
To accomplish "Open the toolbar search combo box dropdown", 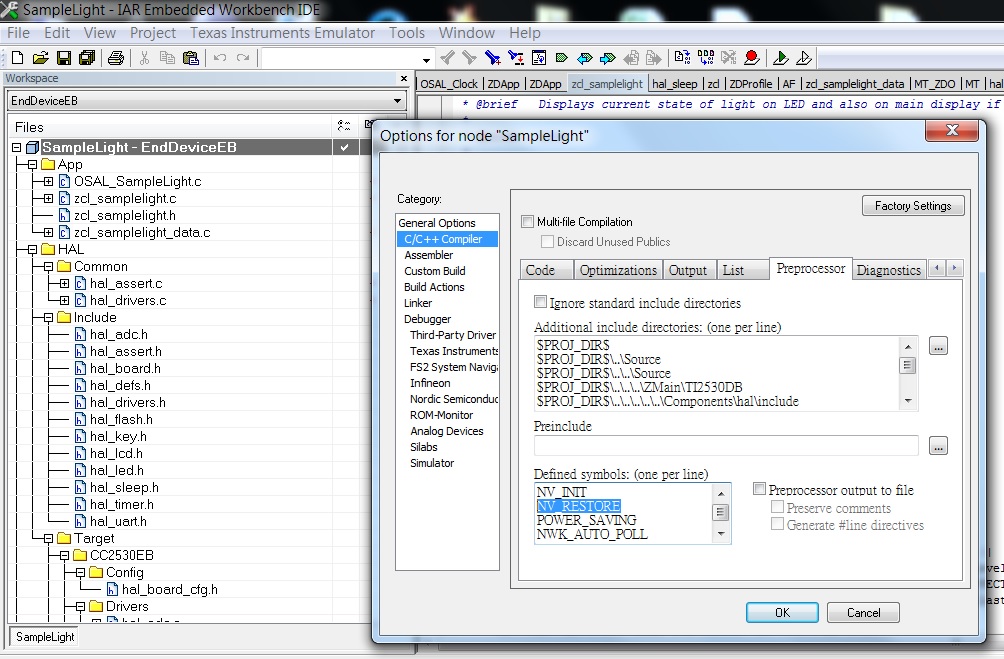I will pos(426,60).
